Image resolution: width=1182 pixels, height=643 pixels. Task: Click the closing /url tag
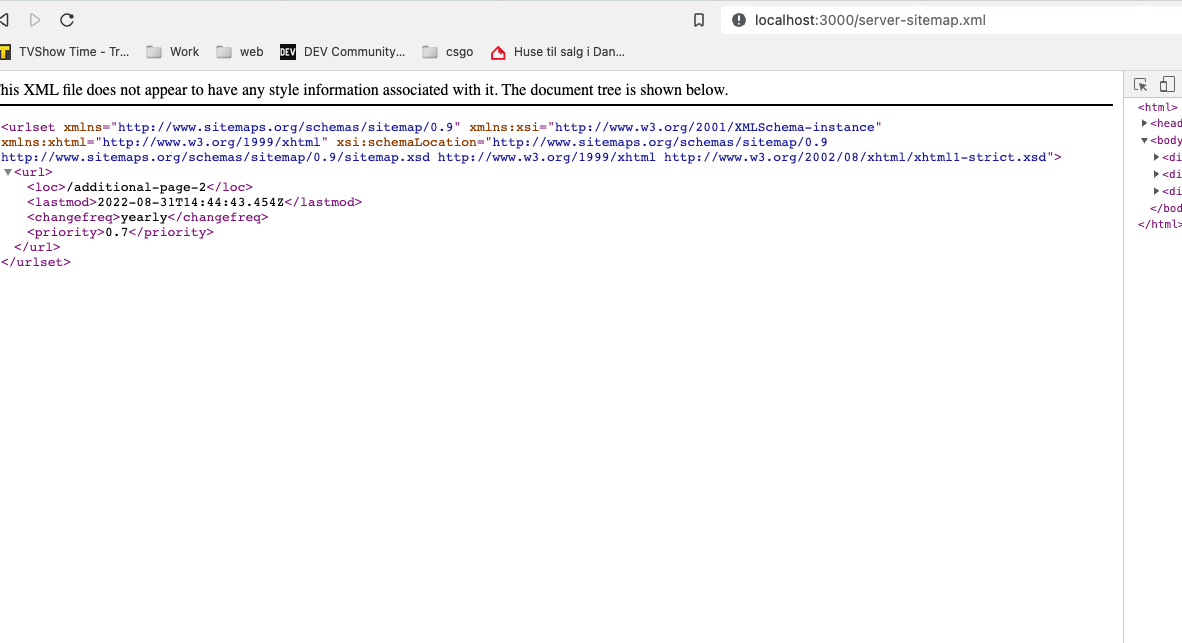(37, 247)
